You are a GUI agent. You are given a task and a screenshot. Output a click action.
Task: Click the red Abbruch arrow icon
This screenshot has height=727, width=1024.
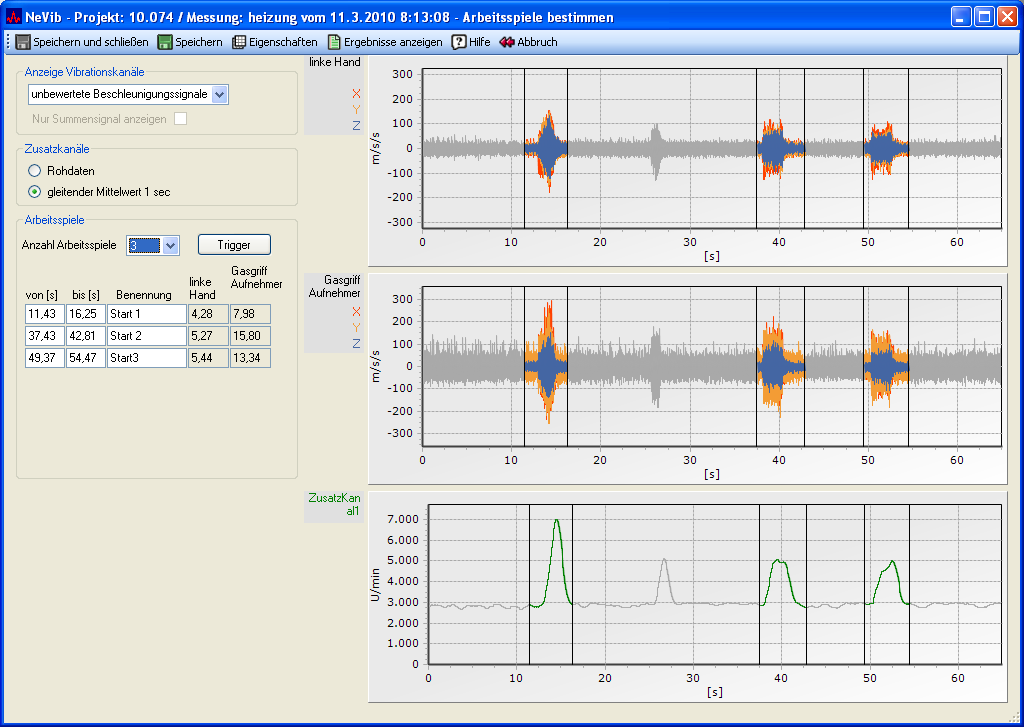click(507, 42)
